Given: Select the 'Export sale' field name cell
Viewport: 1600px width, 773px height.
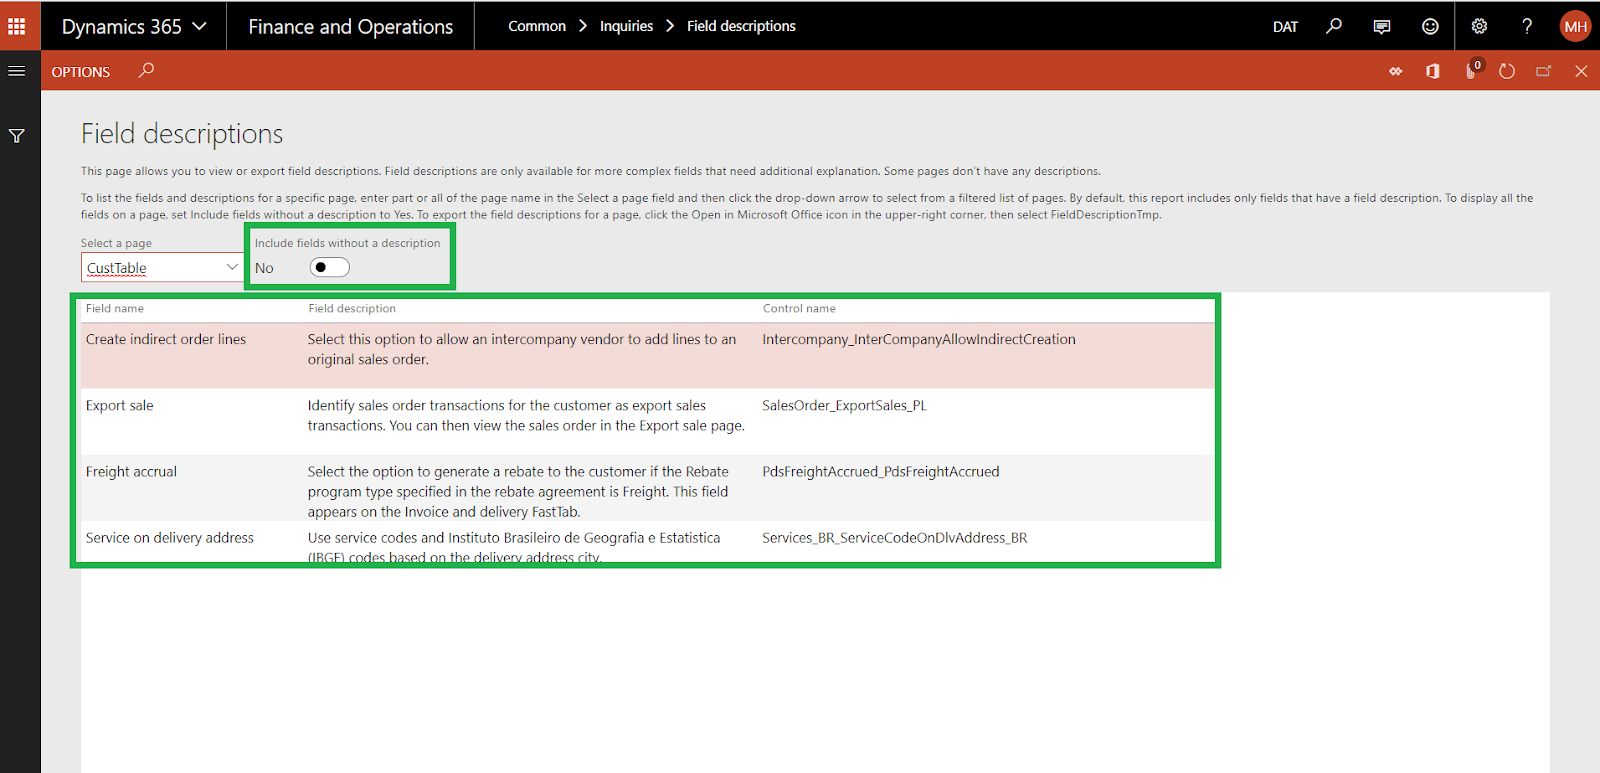Looking at the screenshot, I should click(x=120, y=405).
